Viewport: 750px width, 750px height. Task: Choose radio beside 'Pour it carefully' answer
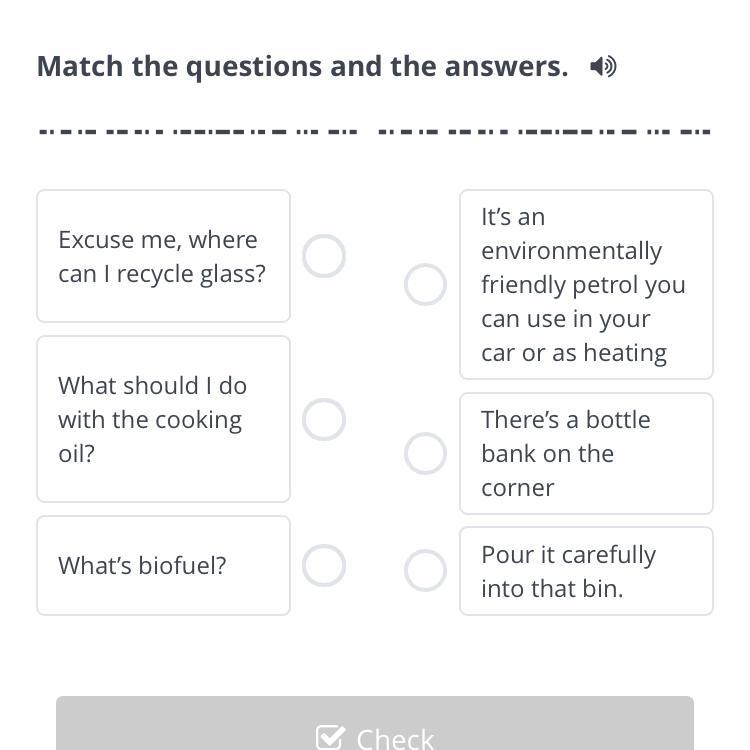tap(425, 571)
